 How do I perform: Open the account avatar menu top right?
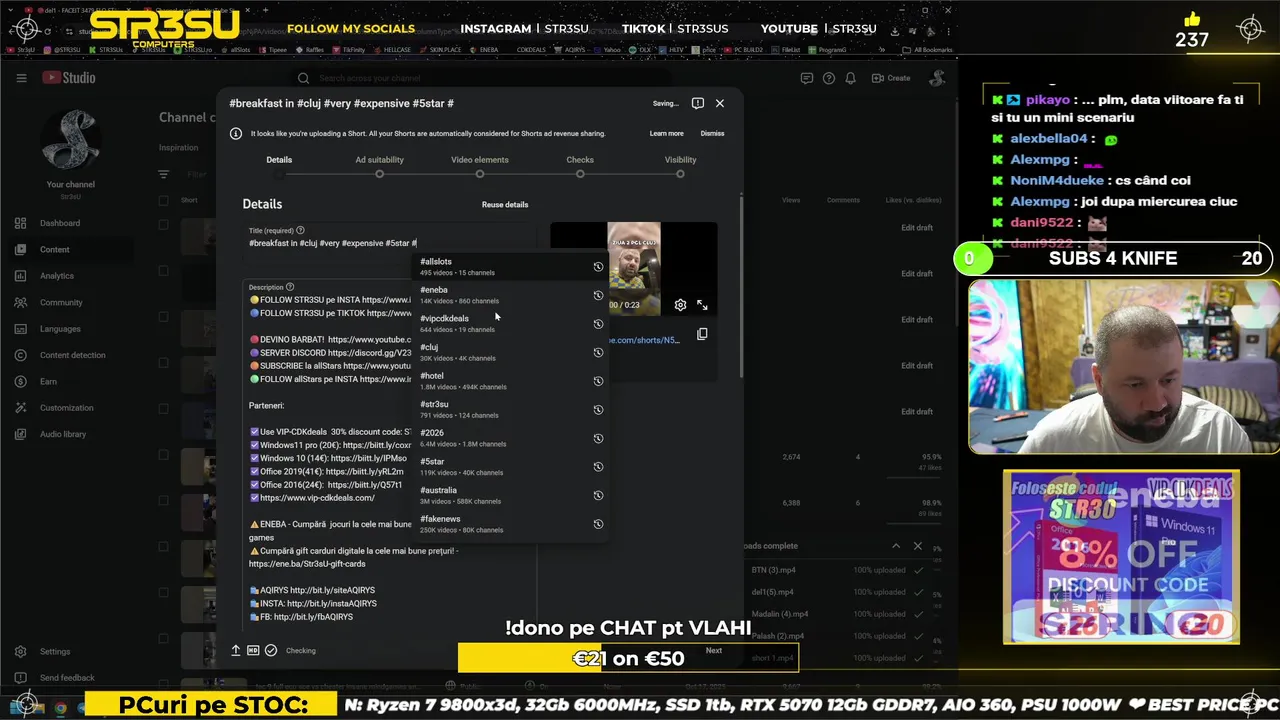(x=937, y=78)
